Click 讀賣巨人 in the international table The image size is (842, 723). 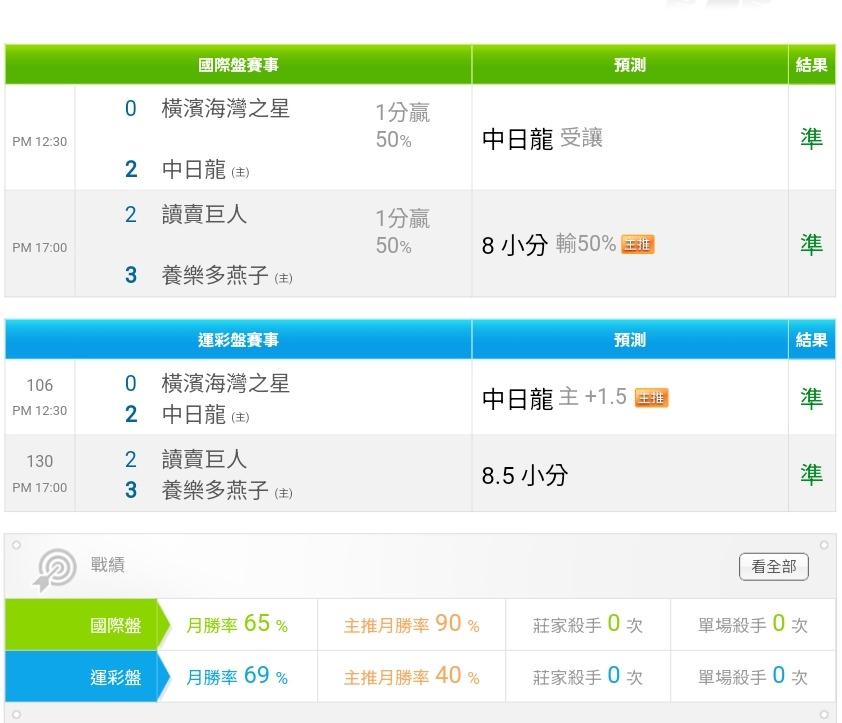point(204,214)
